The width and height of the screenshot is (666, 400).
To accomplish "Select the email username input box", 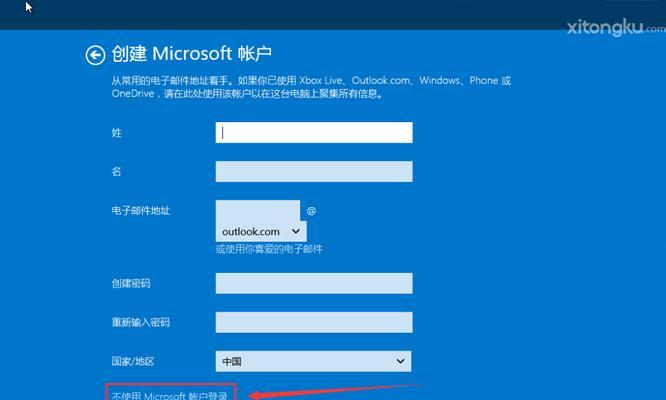I will (x=258, y=210).
